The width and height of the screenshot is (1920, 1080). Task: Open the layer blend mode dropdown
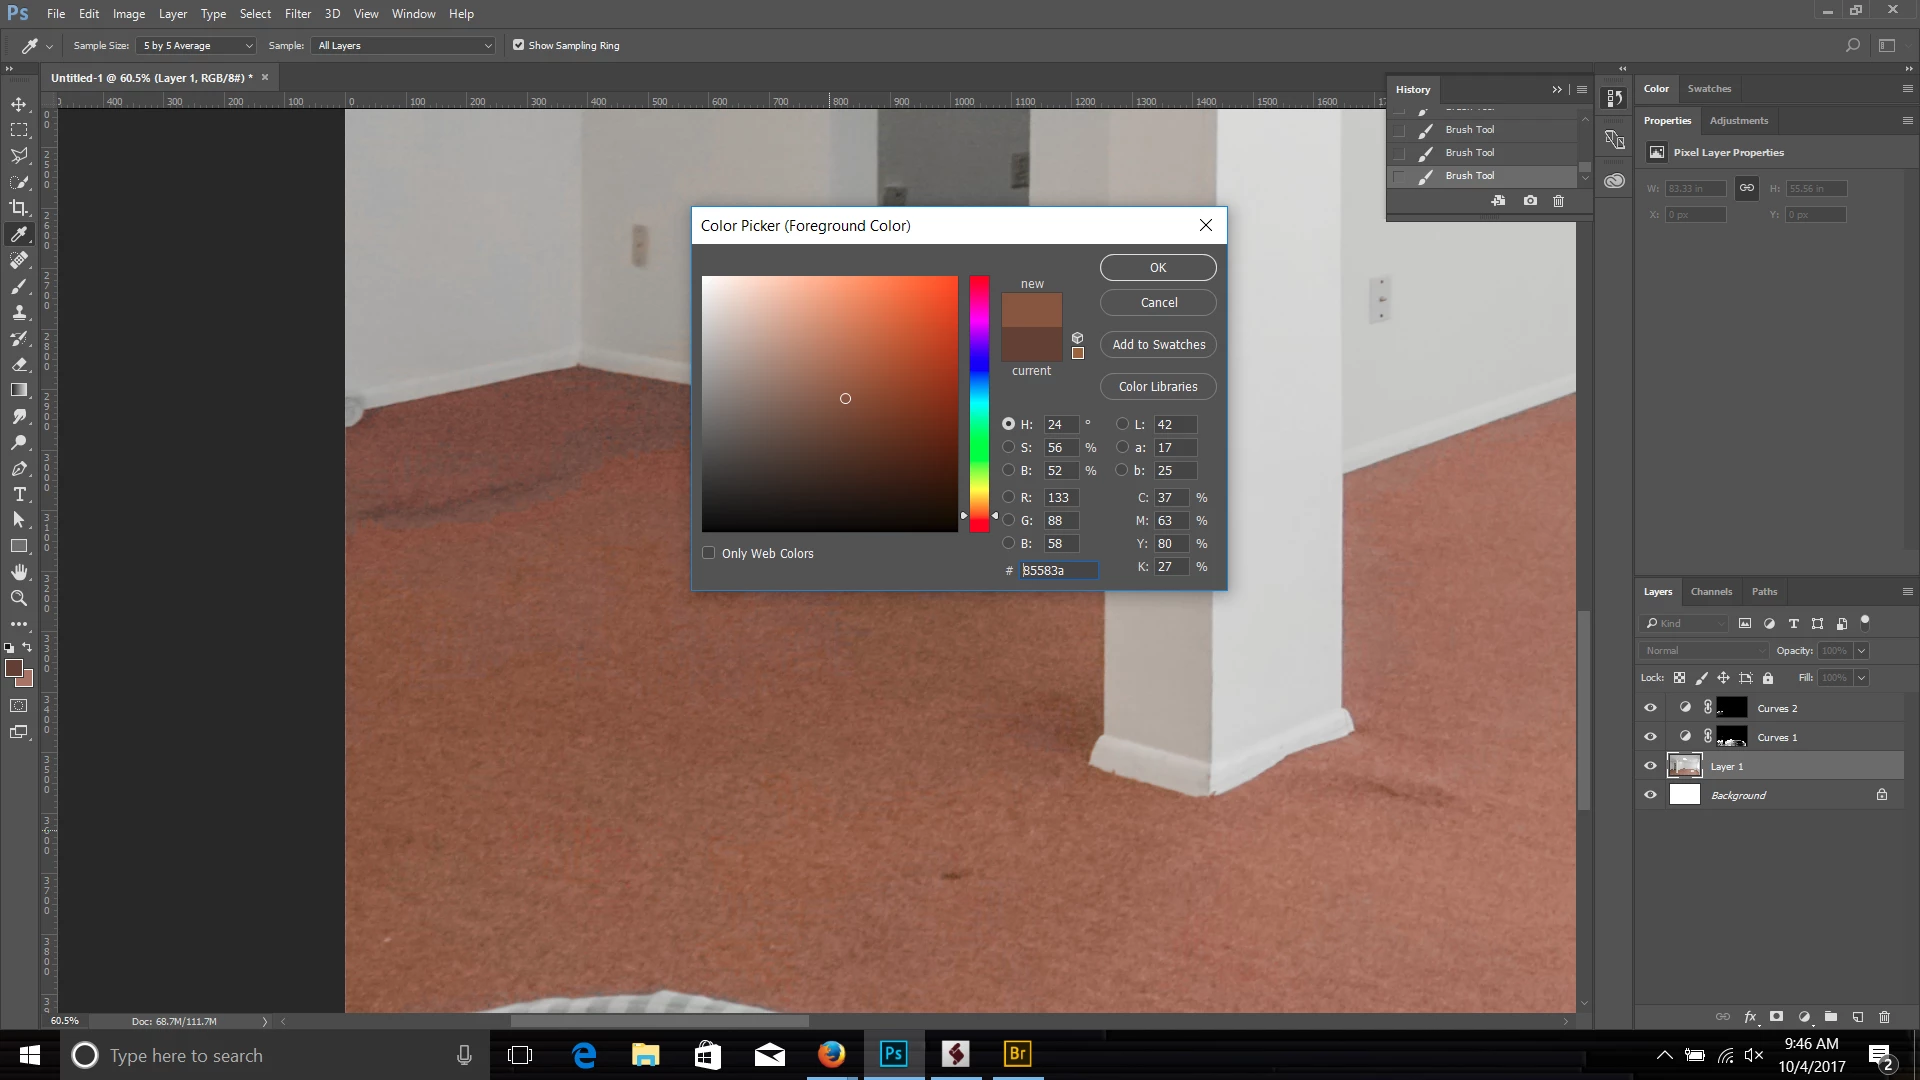(x=1704, y=650)
